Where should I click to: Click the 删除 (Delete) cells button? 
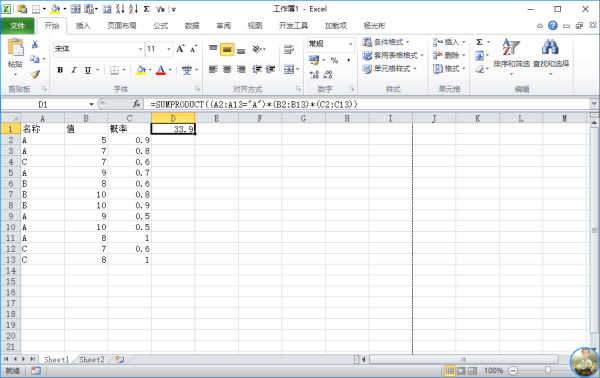(x=449, y=55)
